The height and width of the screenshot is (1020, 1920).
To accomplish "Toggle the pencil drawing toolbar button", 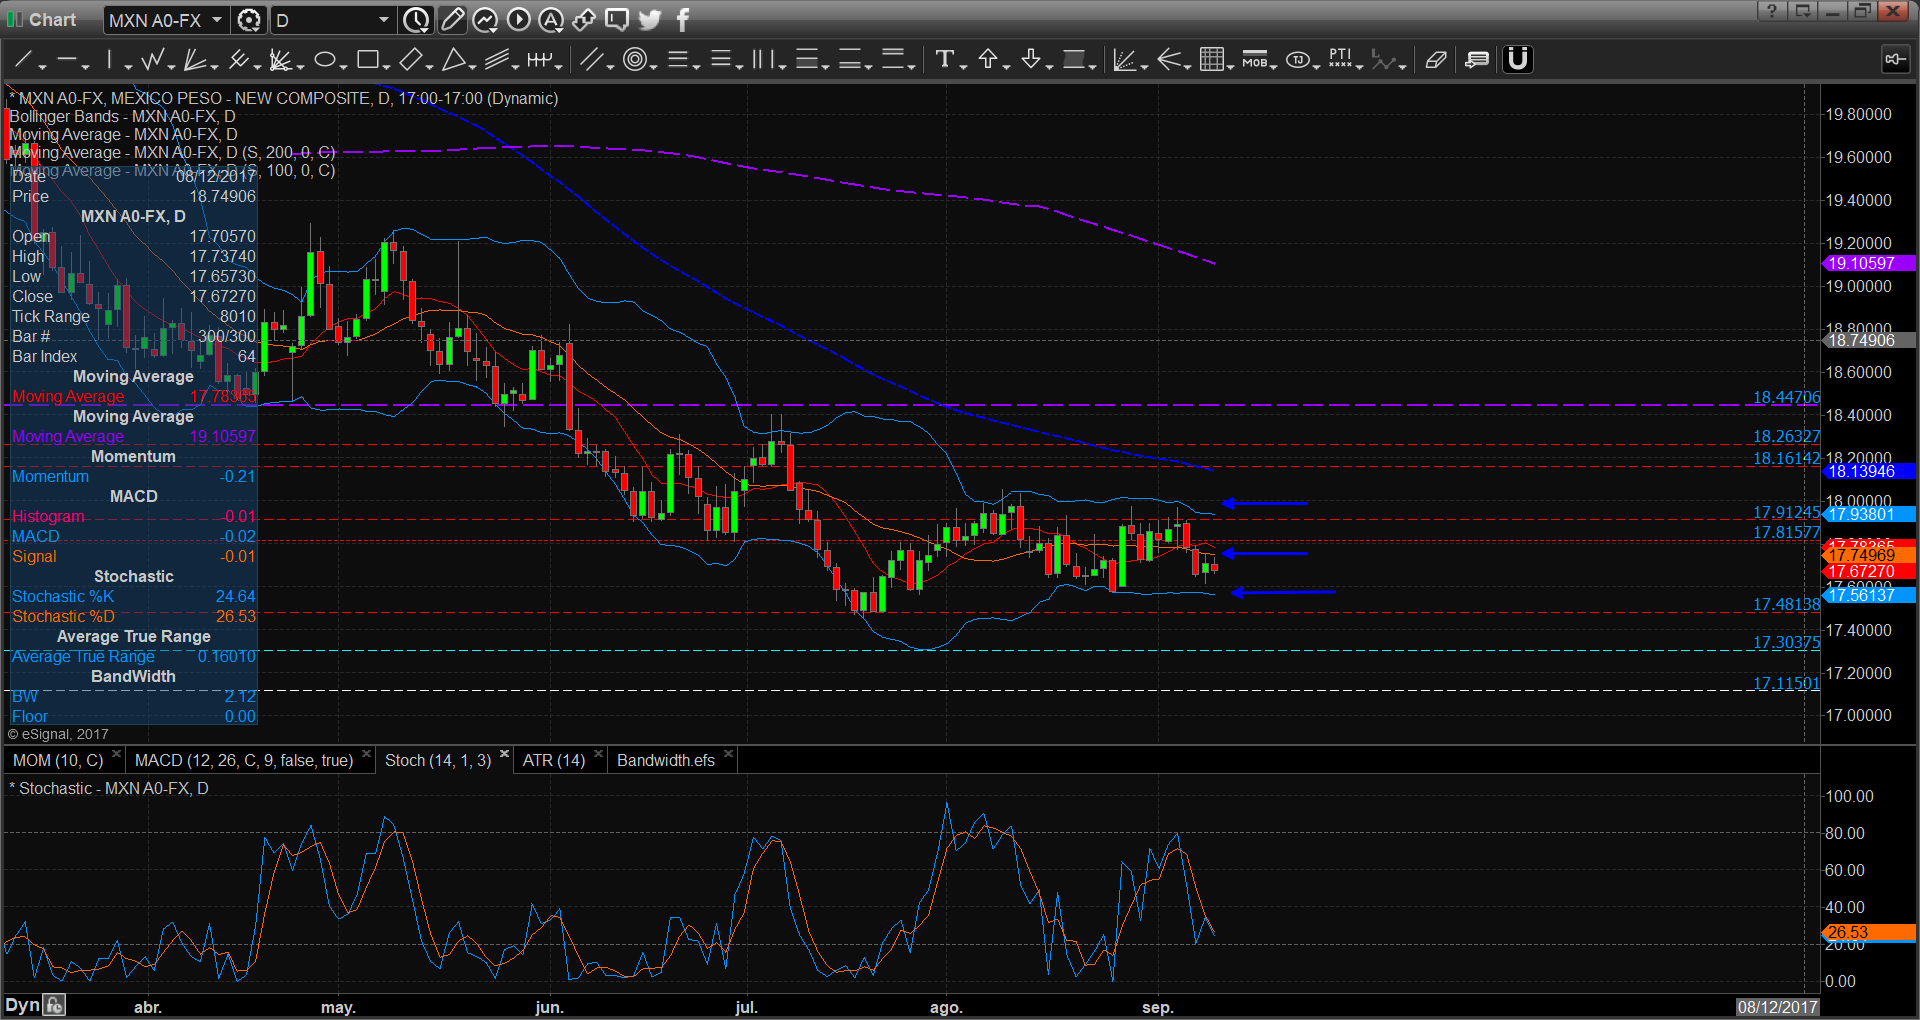I will click(452, 20).
